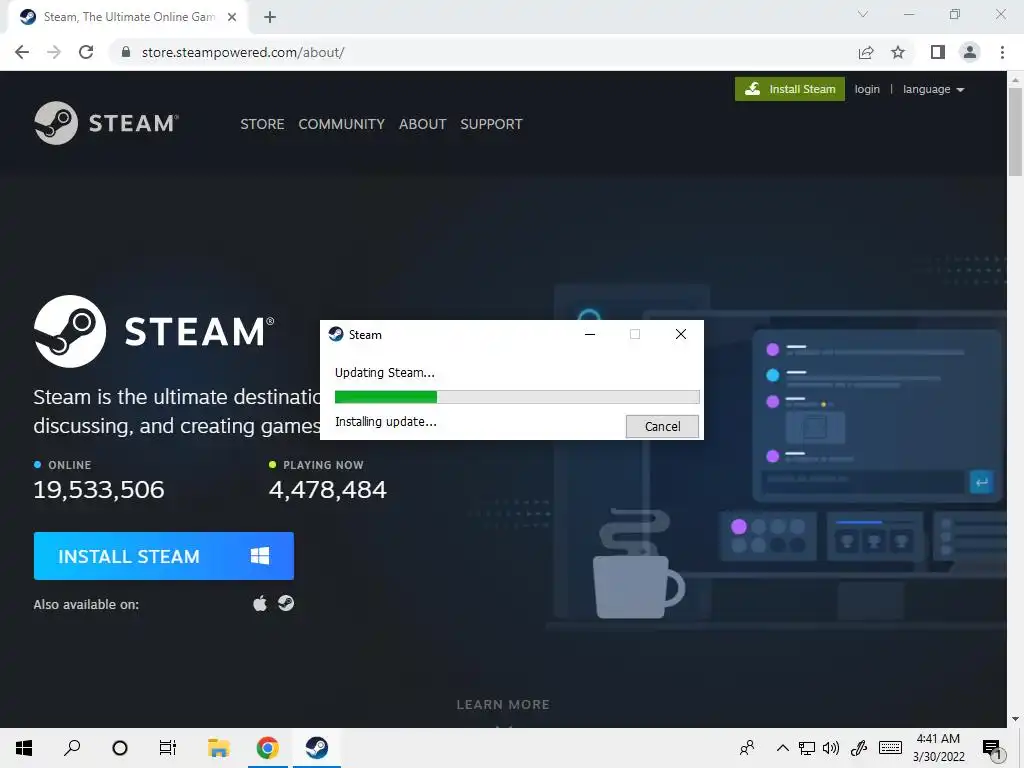Click the large STEAM hero logo
This screenshot has width=1024, height=768.
click(x=154, y=331)
